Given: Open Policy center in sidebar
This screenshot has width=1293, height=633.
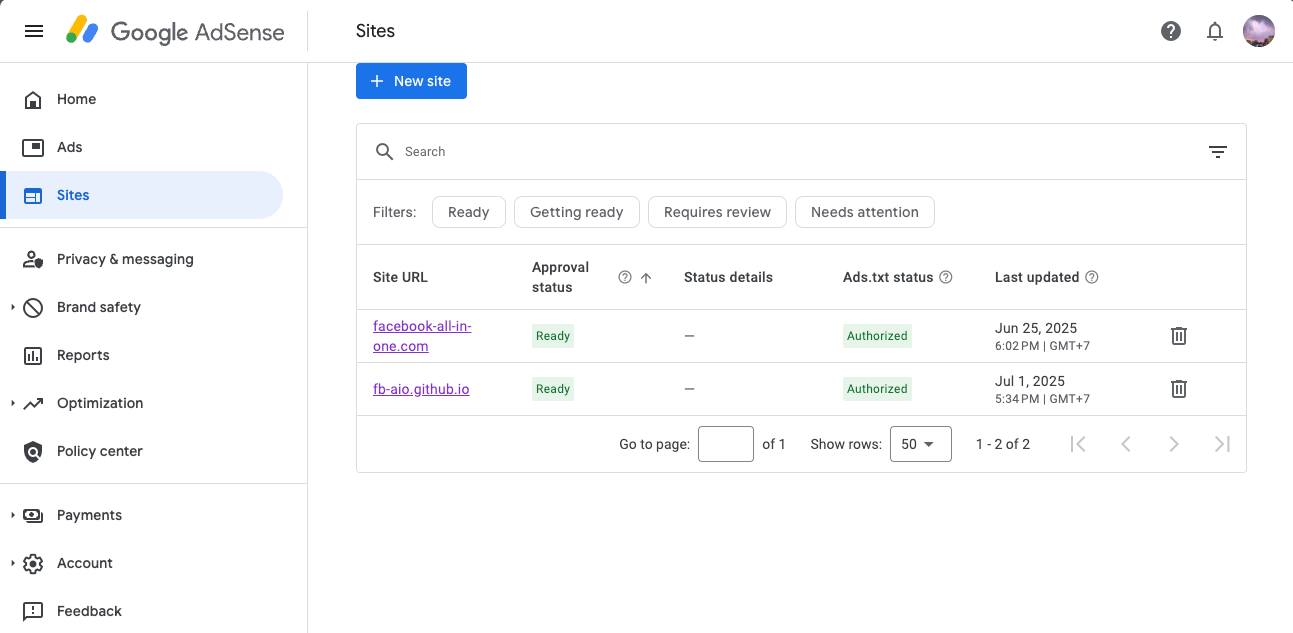Looking at the screenshot, I should click(142, 451).
